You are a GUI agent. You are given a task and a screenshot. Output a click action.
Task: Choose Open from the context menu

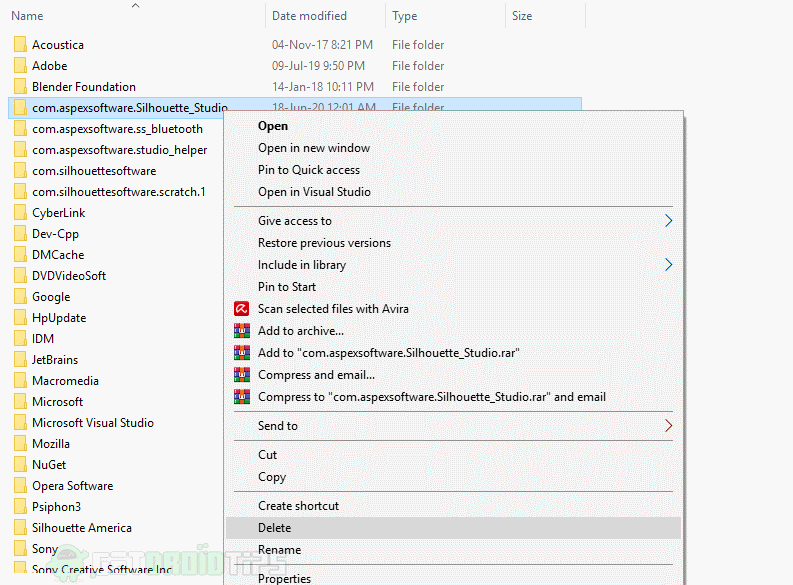[x=273, y=126]
